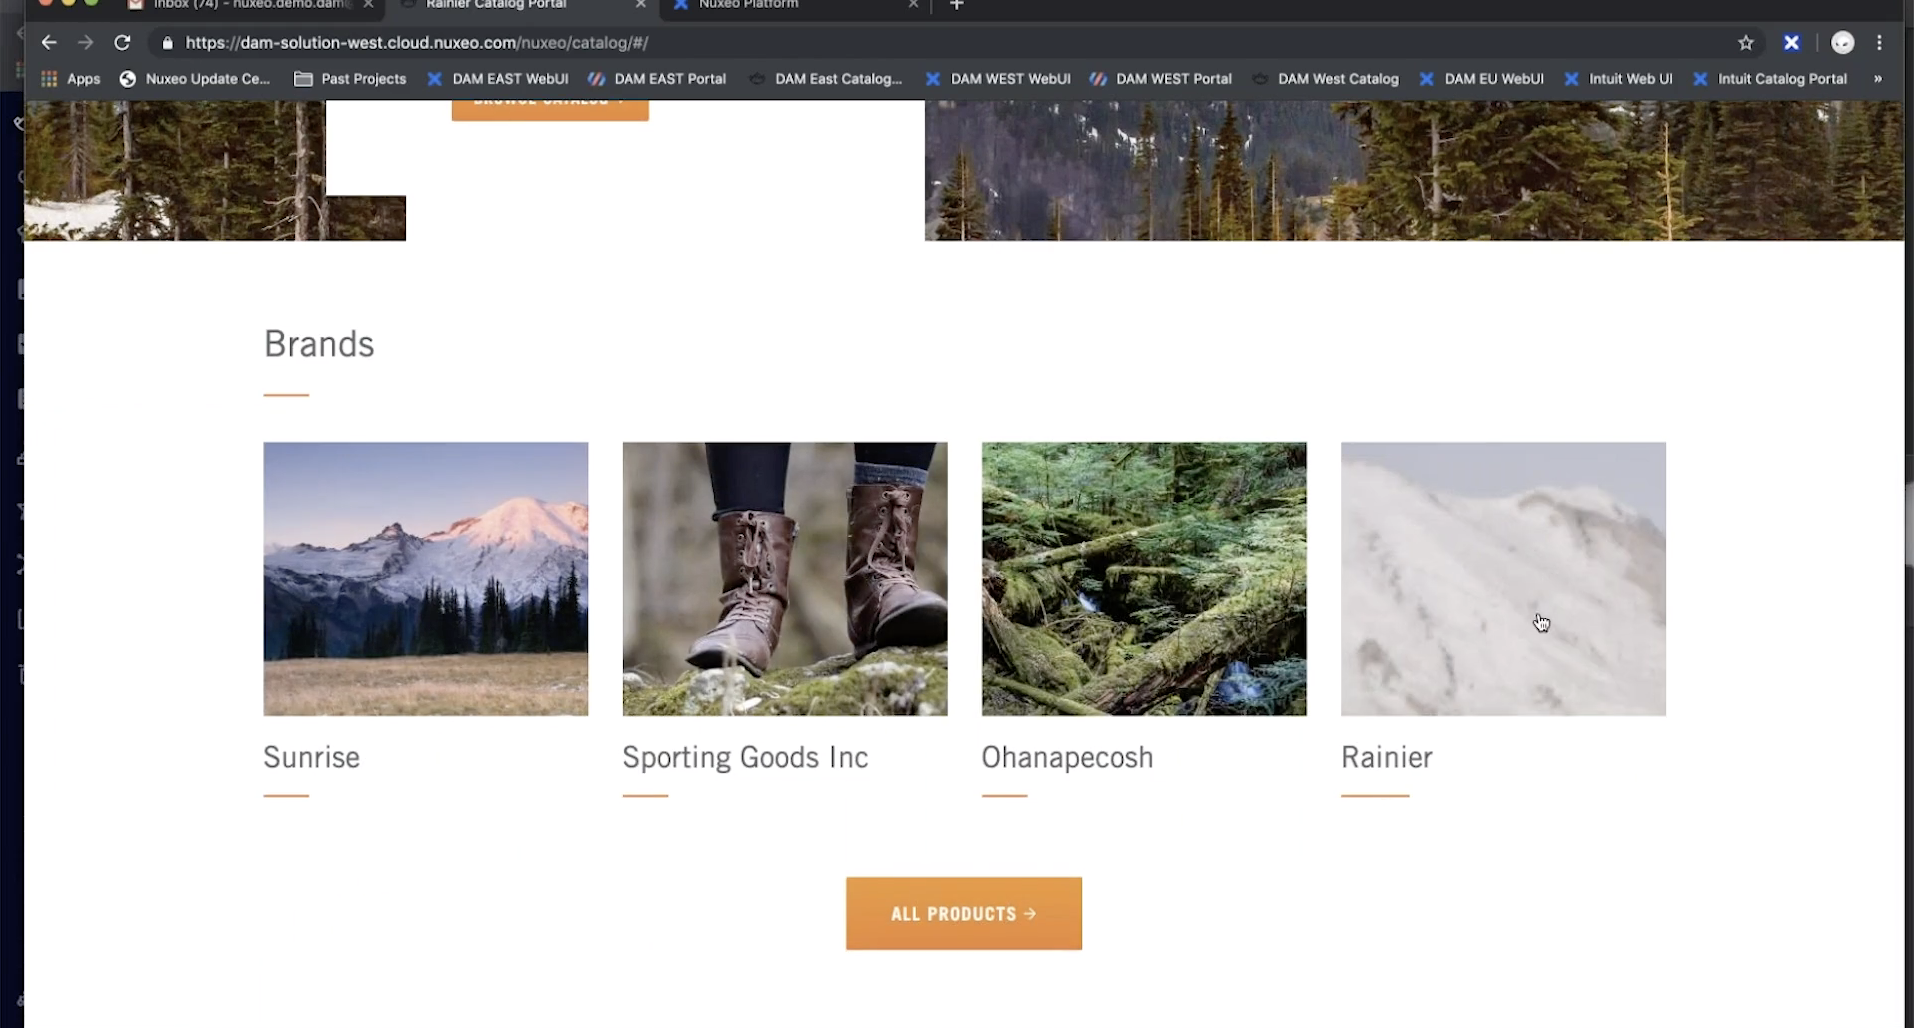Select the Ohanapecosh forest thumbnail

pyautogui.click(x=1143, y=578)
